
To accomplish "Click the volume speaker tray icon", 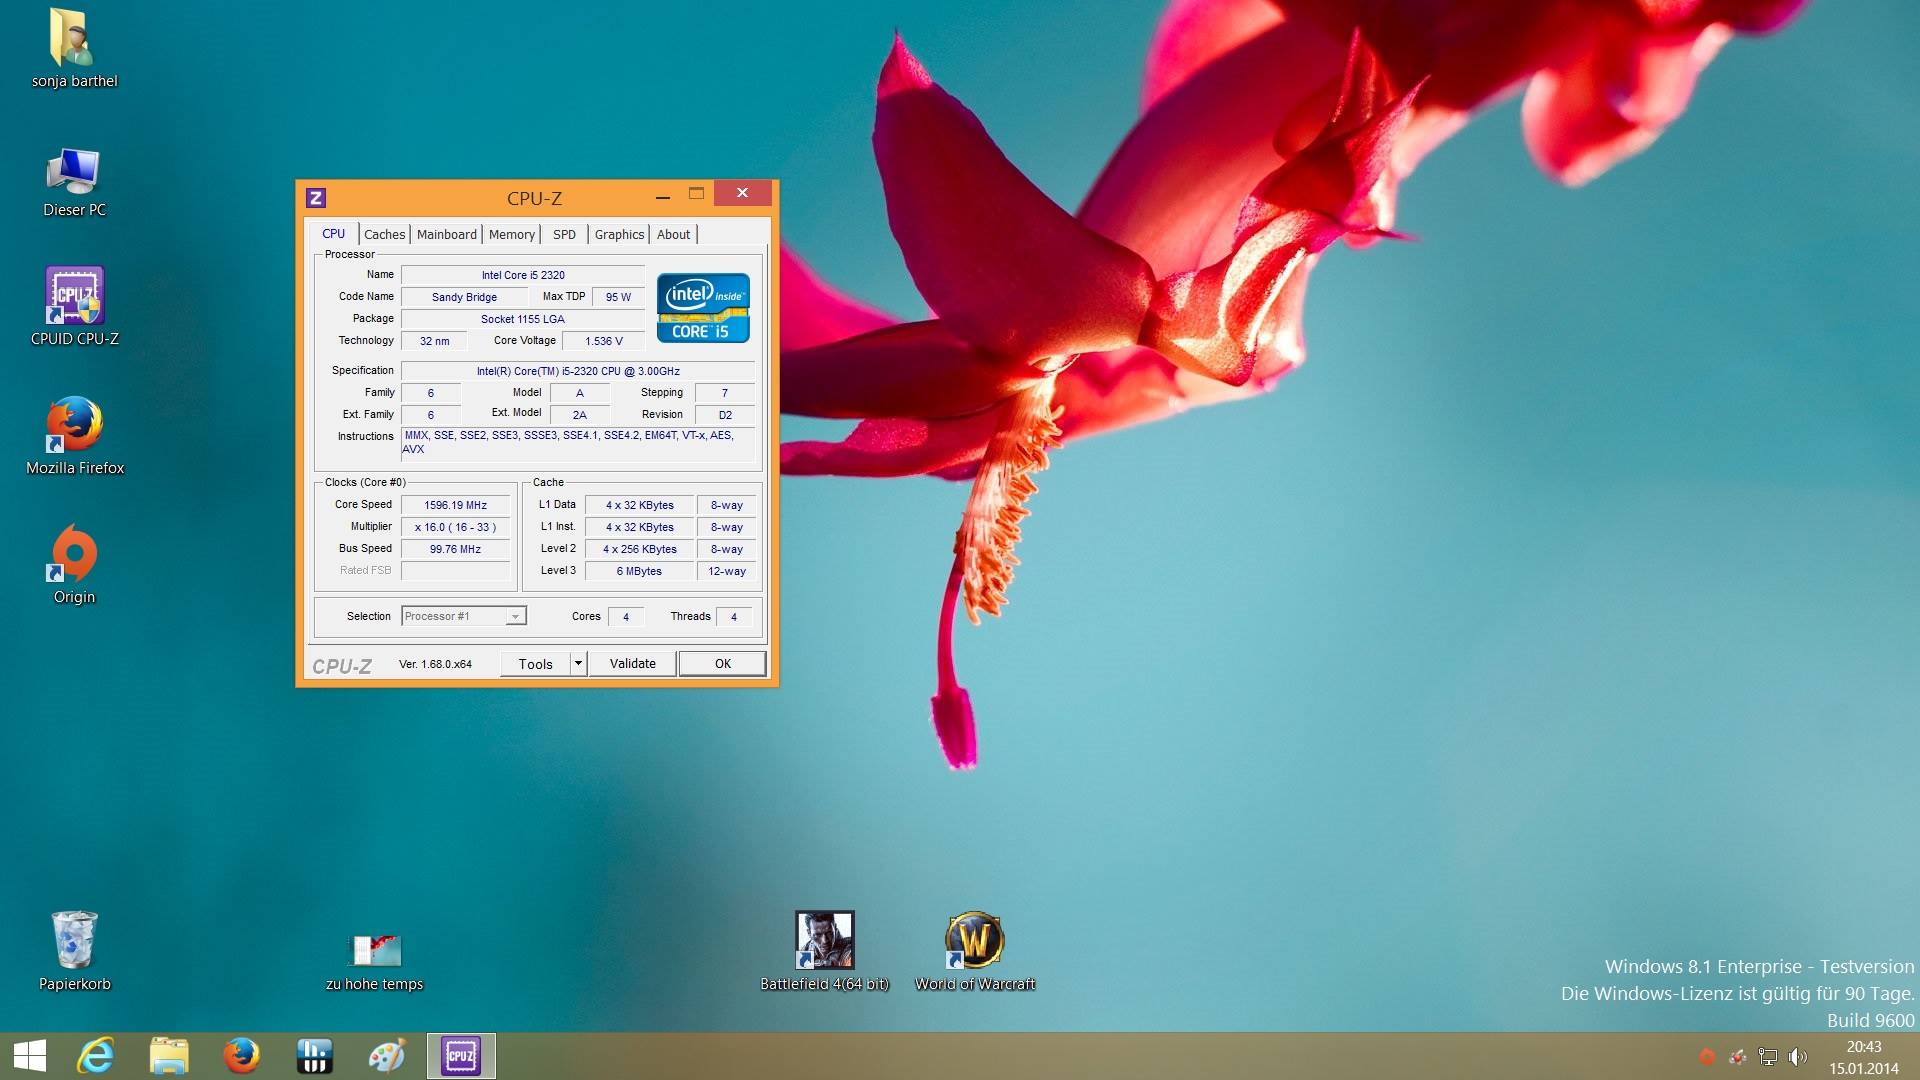I will pyautogui.click(x=1798, y=1057).
